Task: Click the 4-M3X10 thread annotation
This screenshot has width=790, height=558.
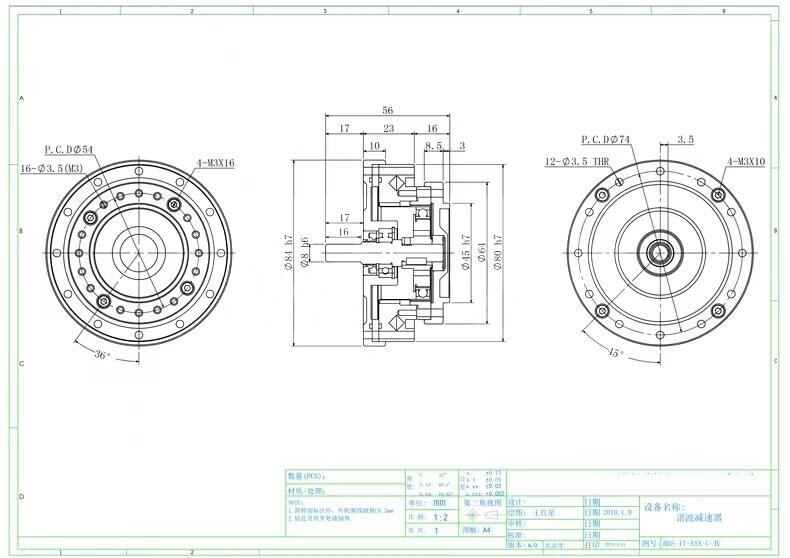Action: (746, 161)
